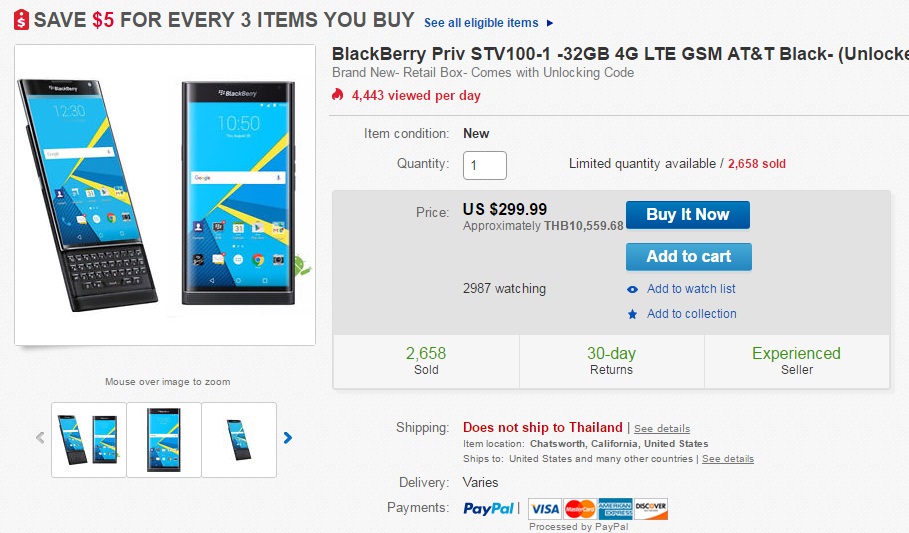The image size is (909, 533).
Task: Show previous thumbnails with left arrow
Action: pyautogui.click(x=40, y=438)
